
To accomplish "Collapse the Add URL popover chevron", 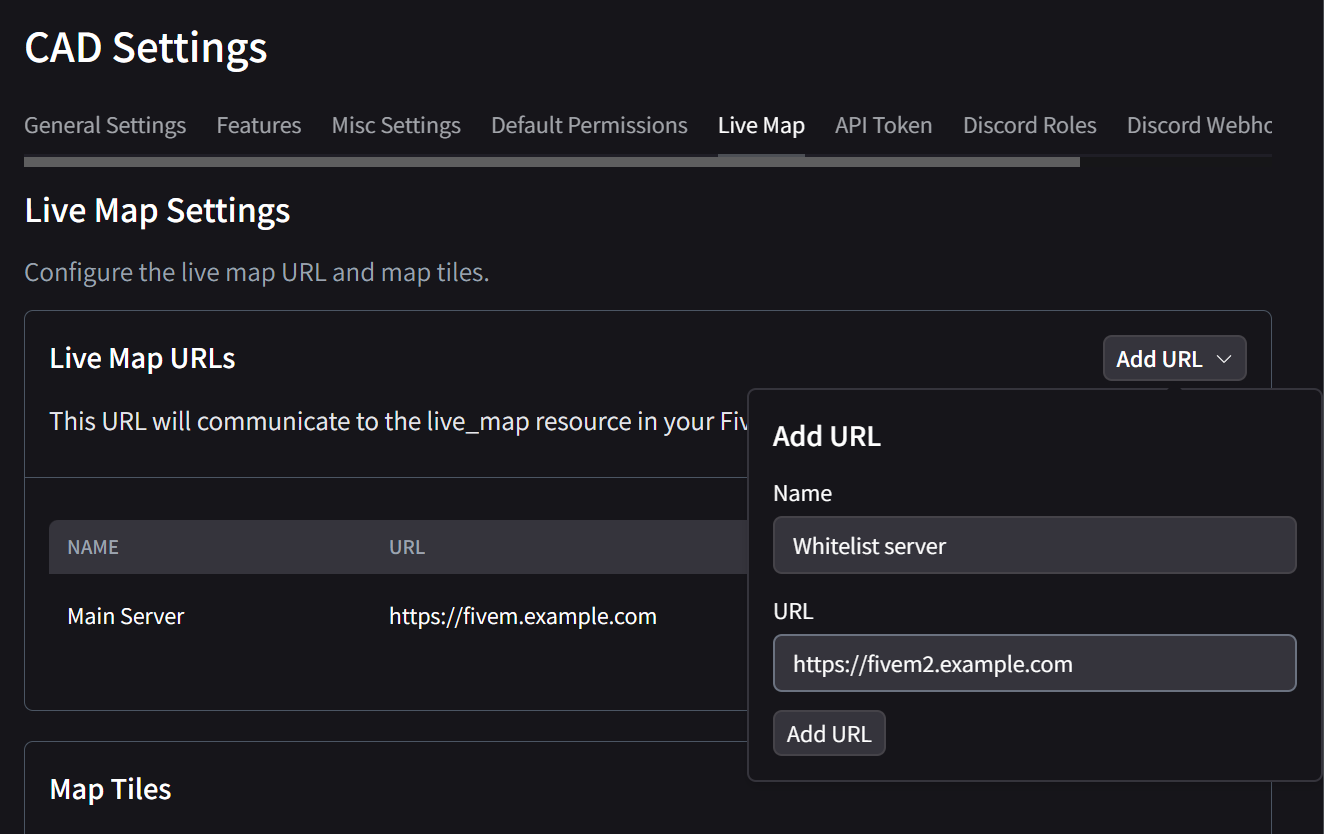I will click(1224, 358).
